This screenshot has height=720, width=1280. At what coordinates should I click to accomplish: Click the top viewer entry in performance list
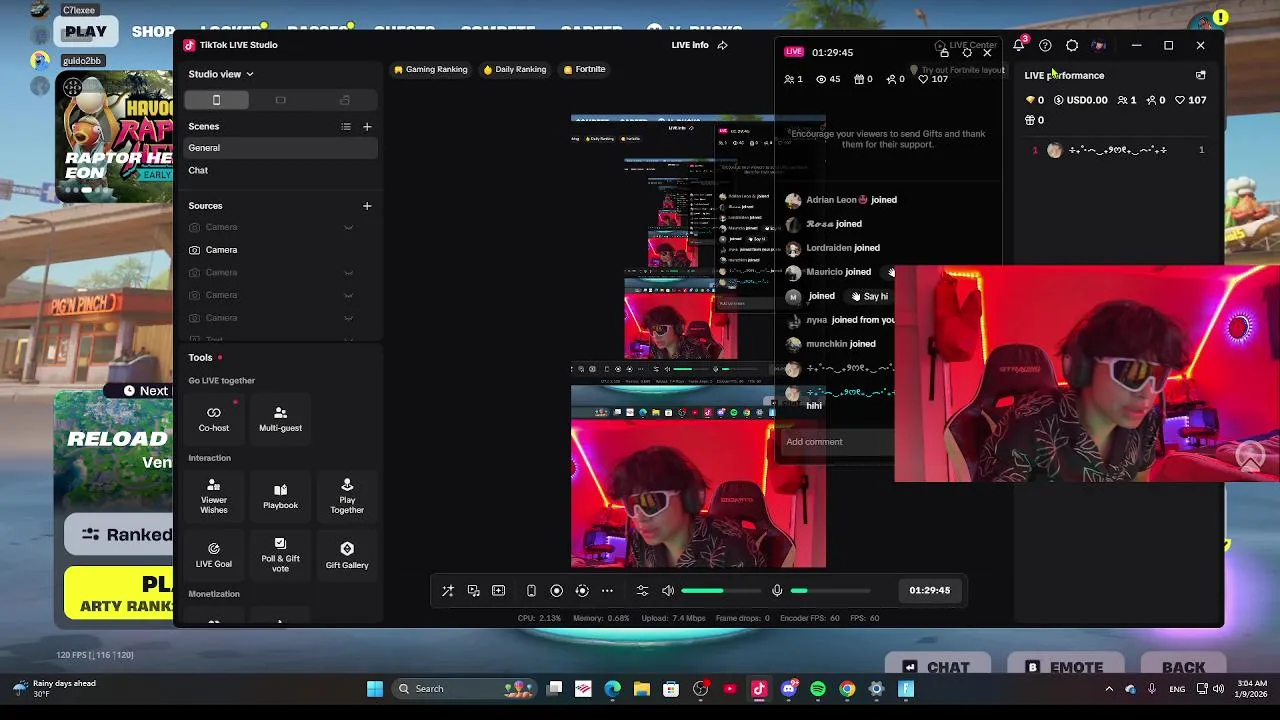coord(1118,150)
